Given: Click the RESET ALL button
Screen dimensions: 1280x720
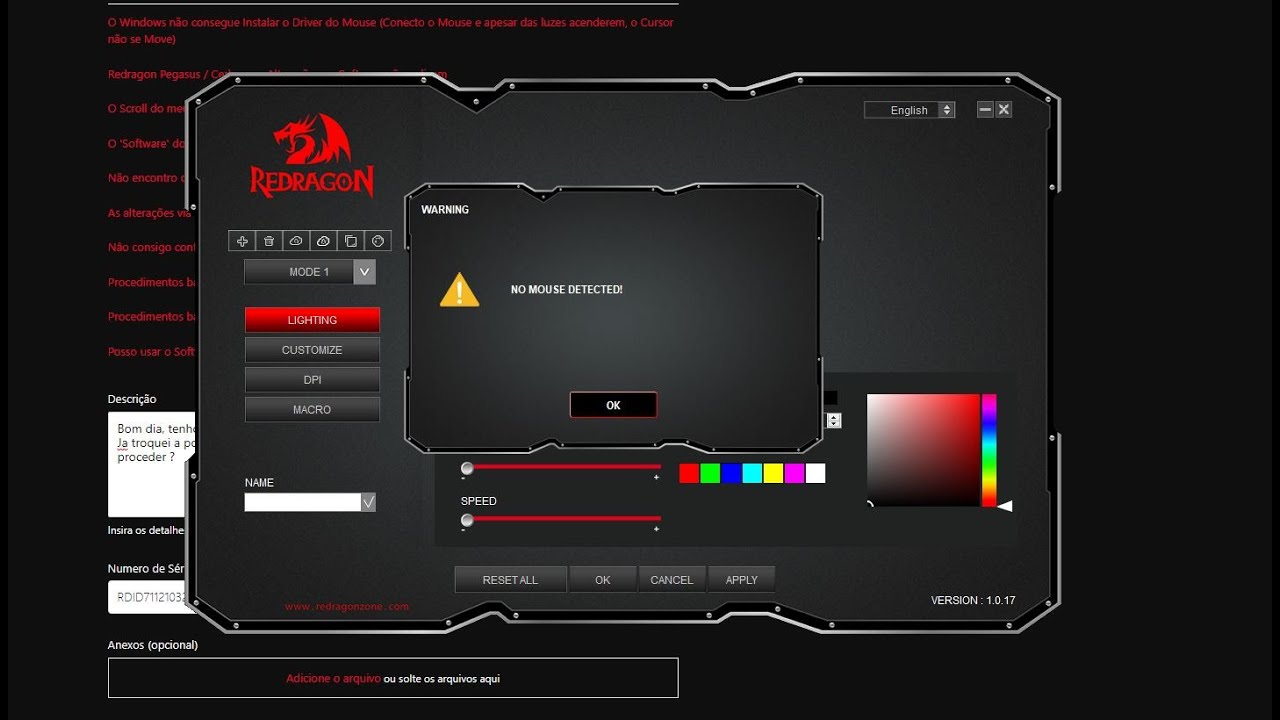Looking at the screenshot, I should tap(510, 580).
